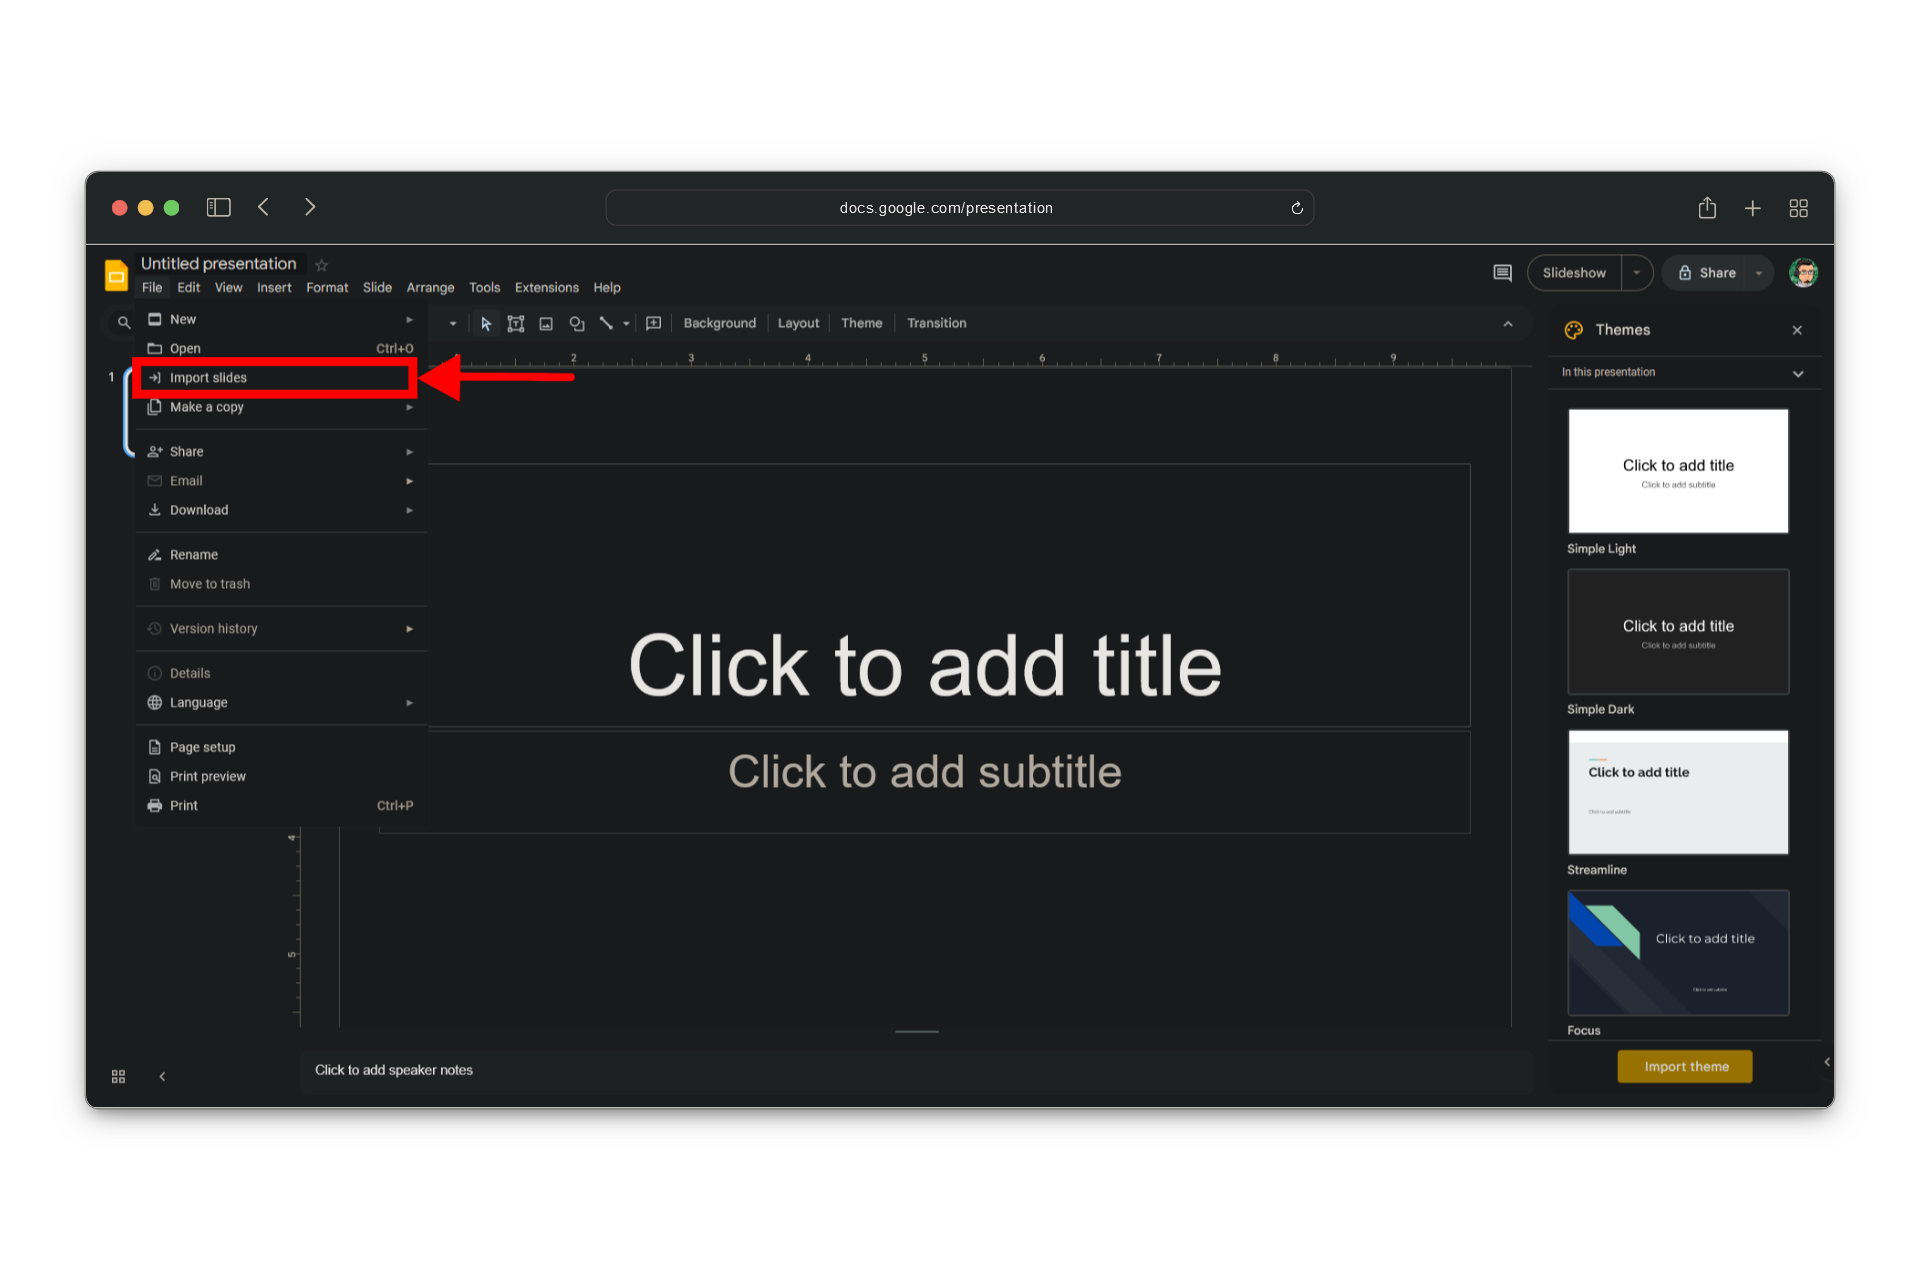Expand the In this presentation section
Viewport: 1920px width, 1280px height.
coord(1798,373)
